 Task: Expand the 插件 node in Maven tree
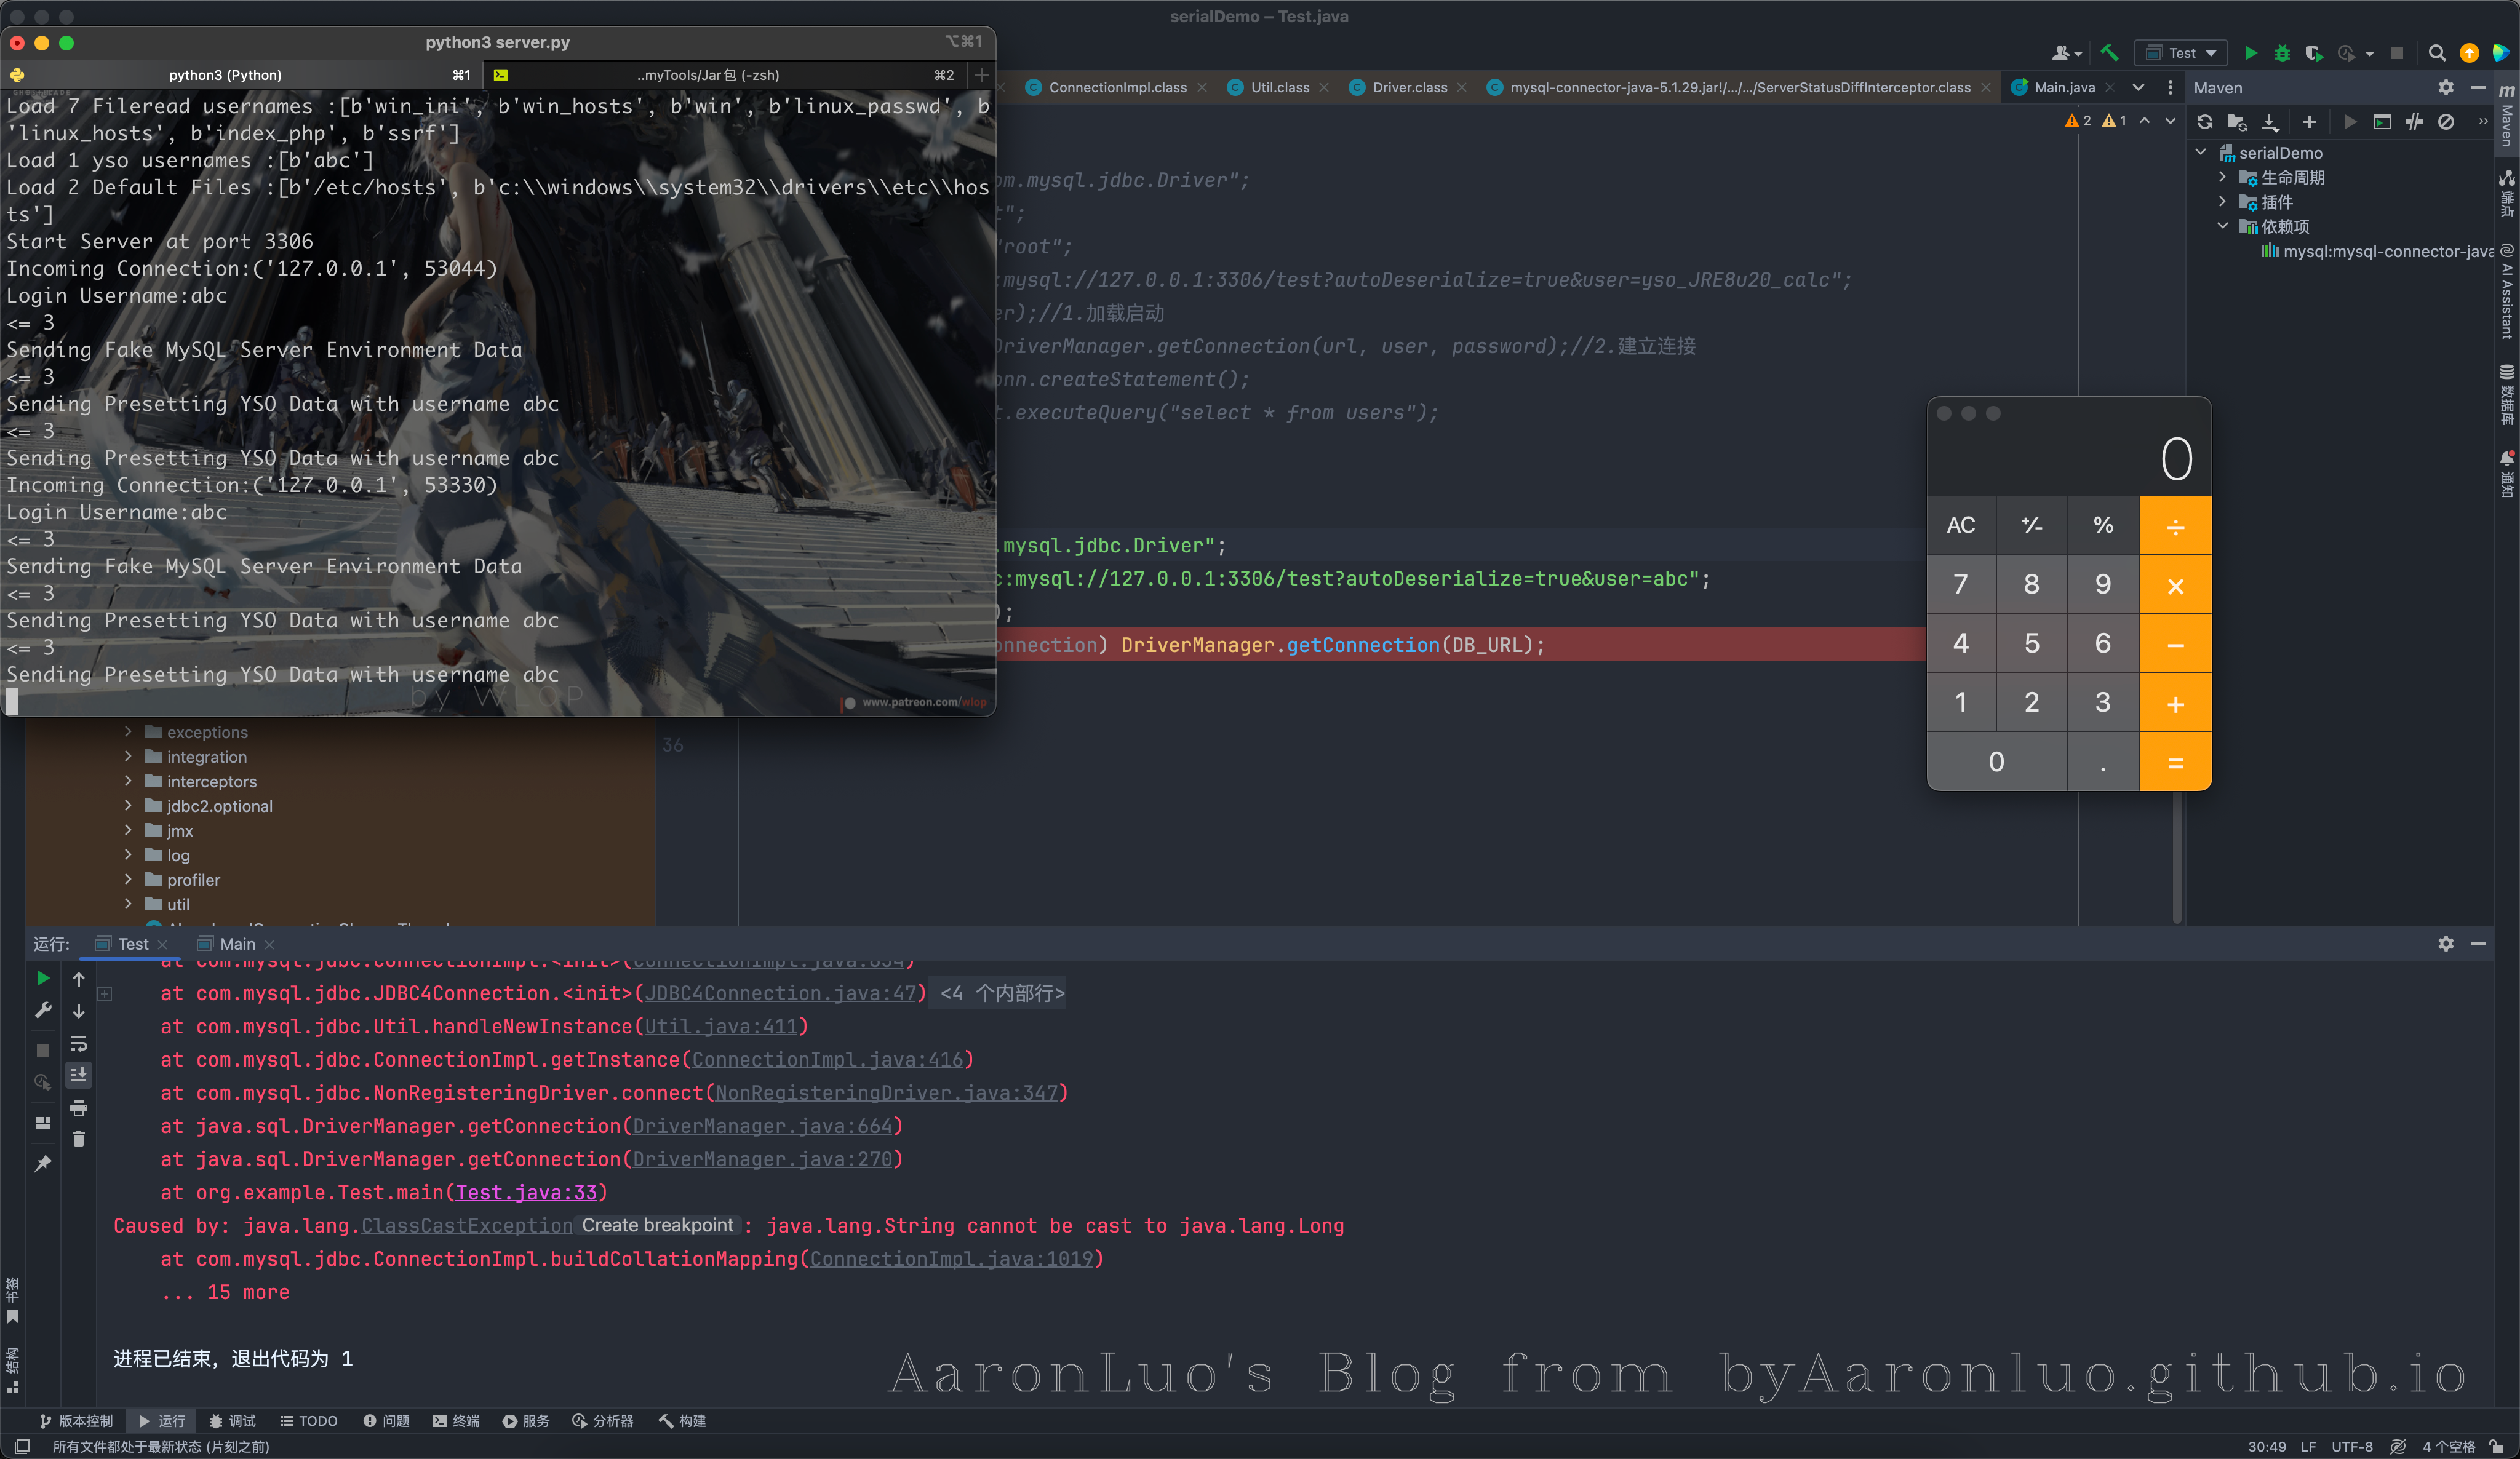point(2222,202)
